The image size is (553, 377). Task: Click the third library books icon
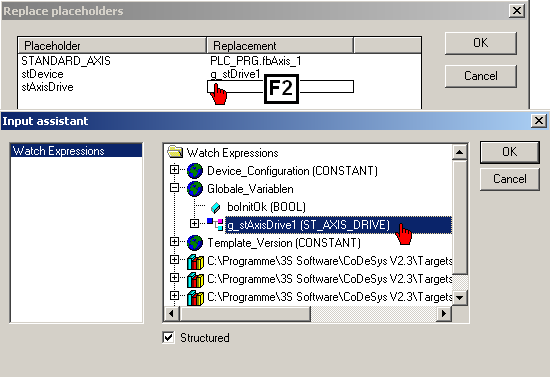[195, 297]
